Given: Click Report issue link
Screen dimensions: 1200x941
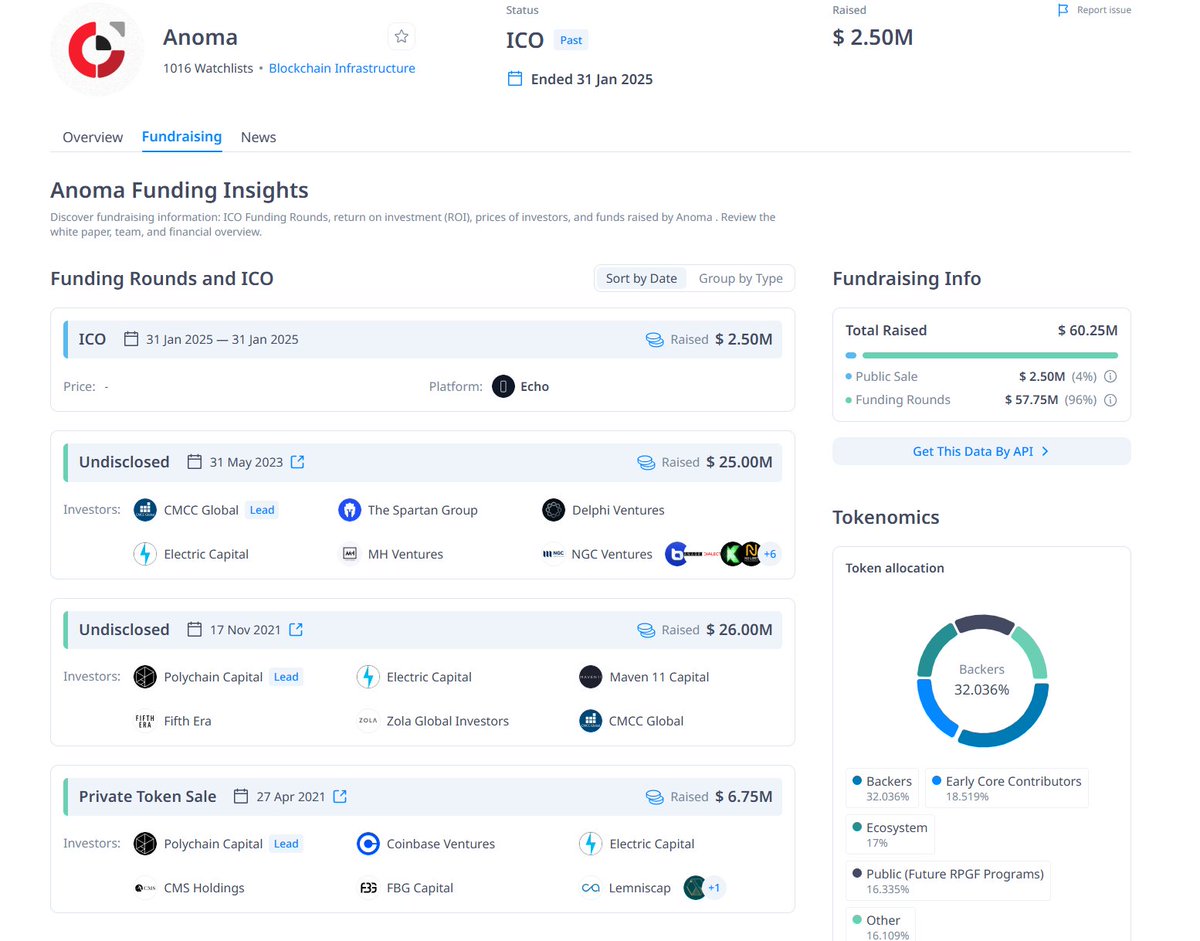Looking at the screenshot, I should click(x=1104, y=10).
